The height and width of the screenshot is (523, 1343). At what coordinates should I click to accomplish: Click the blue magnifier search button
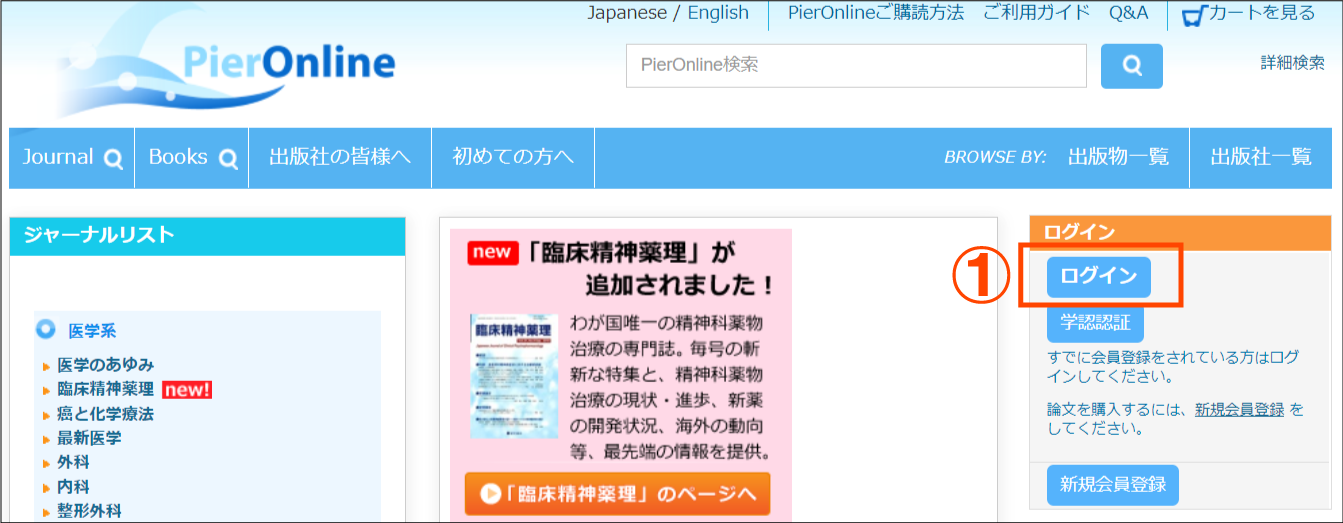[x=1131, y=66]
